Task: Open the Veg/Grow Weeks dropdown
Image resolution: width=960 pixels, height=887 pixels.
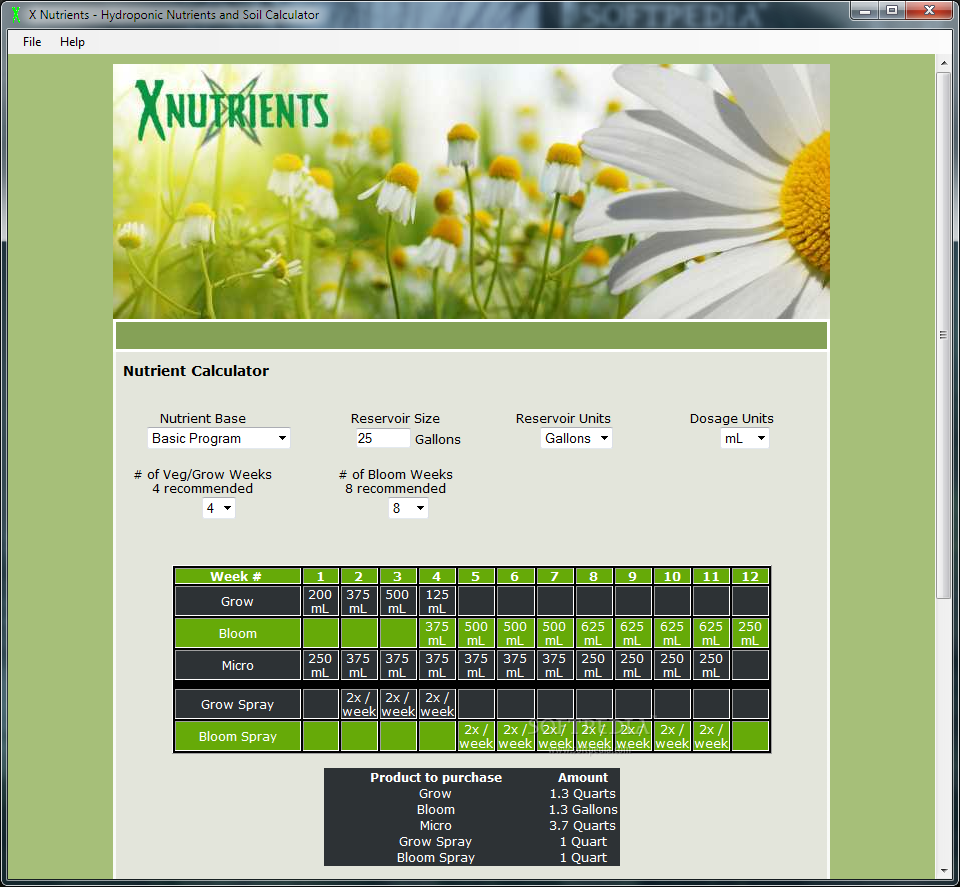Action: tap(219, 508)
